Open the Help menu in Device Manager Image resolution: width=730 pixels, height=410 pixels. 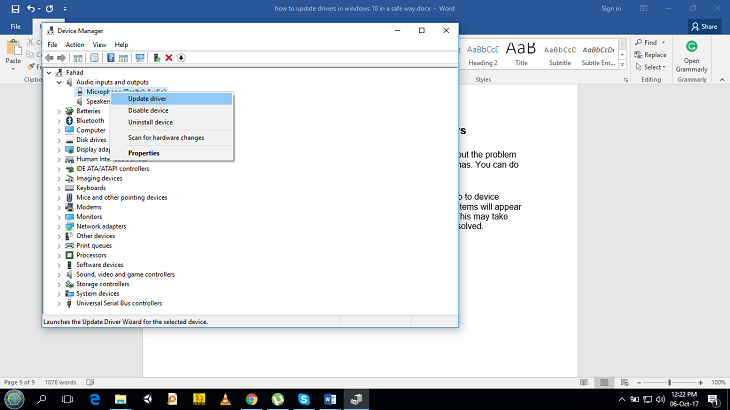pos(121,45)
